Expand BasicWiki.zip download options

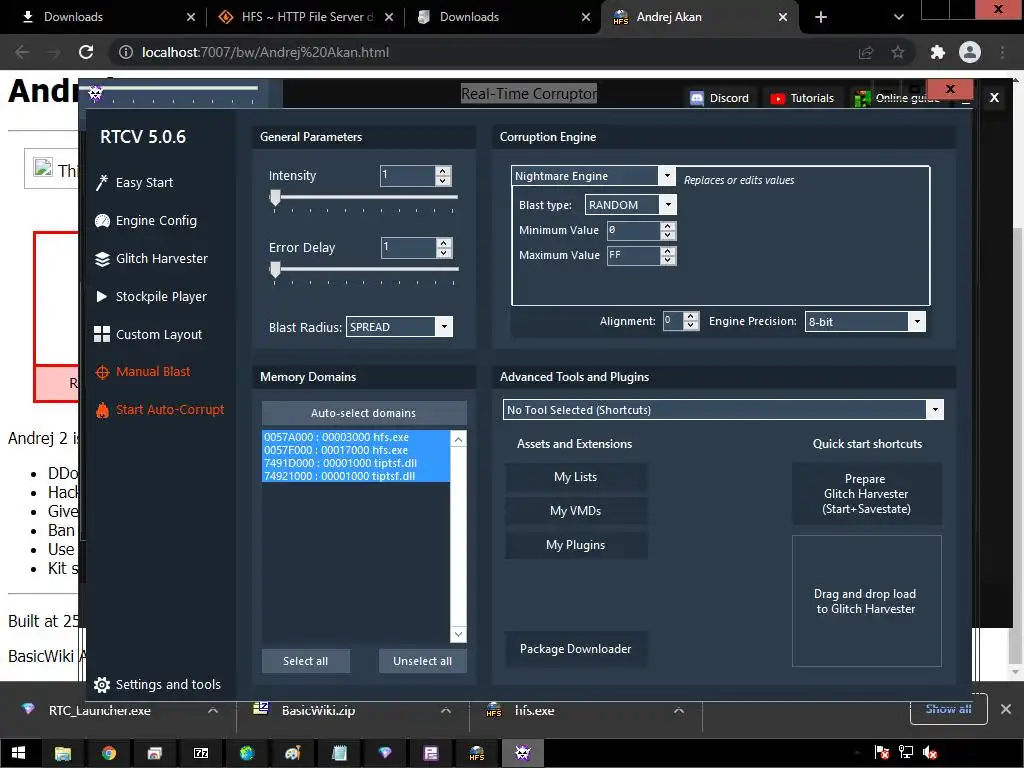point(445,711)
